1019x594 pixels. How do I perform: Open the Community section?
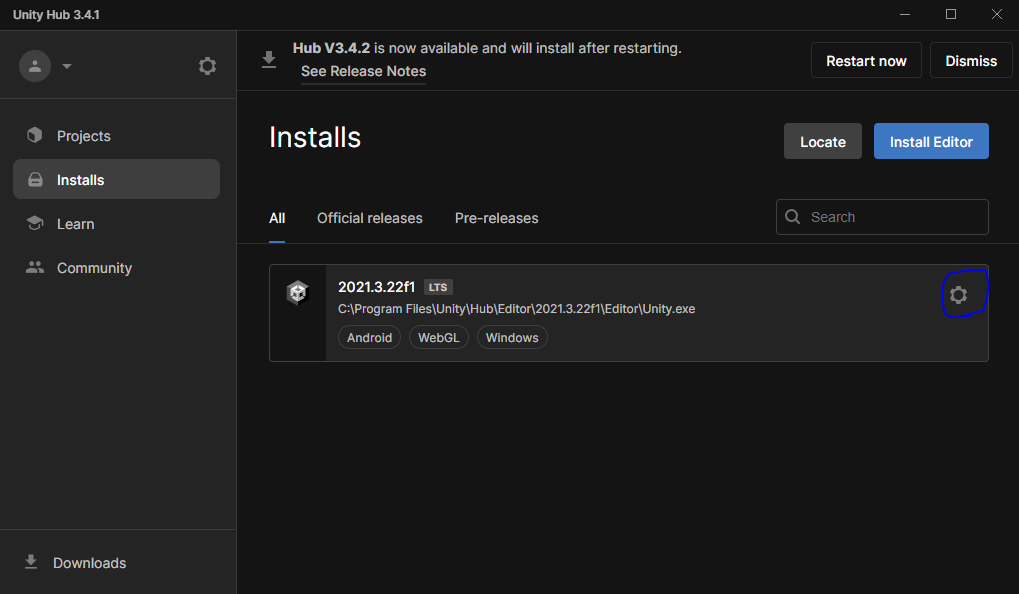pyautogui.click(x=94, y=268)
